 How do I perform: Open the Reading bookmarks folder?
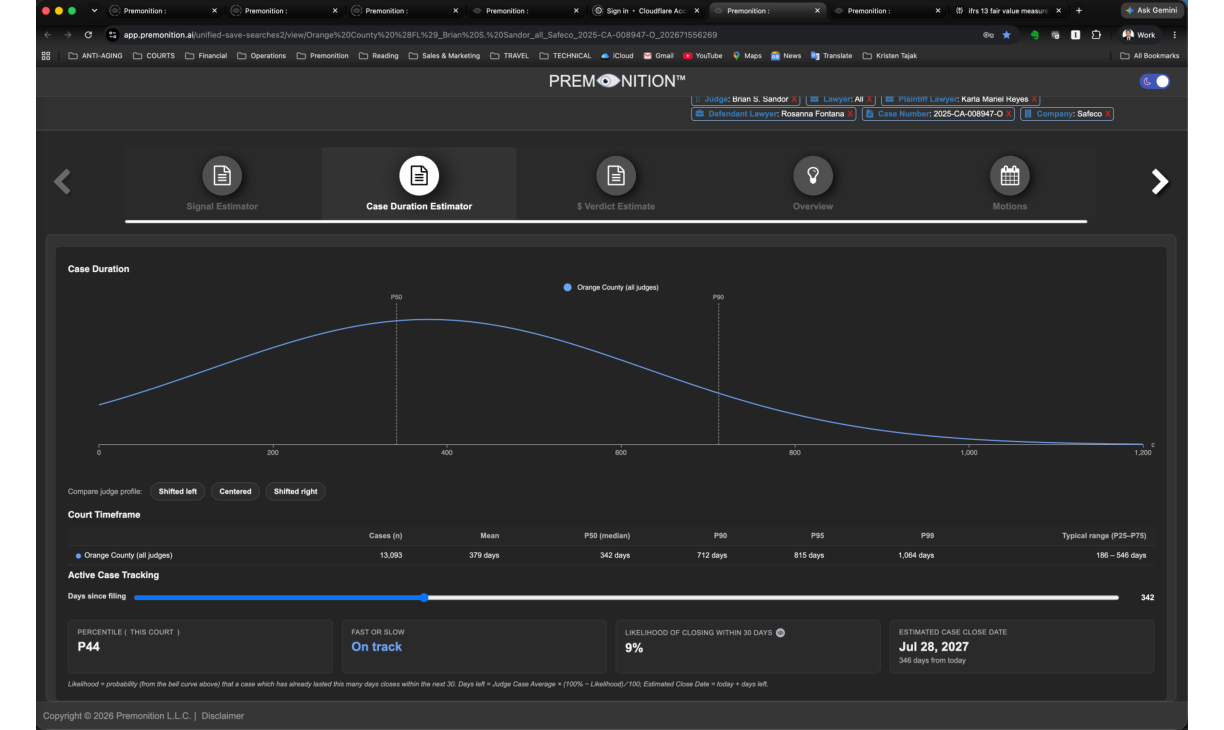(x=378, y=56)
